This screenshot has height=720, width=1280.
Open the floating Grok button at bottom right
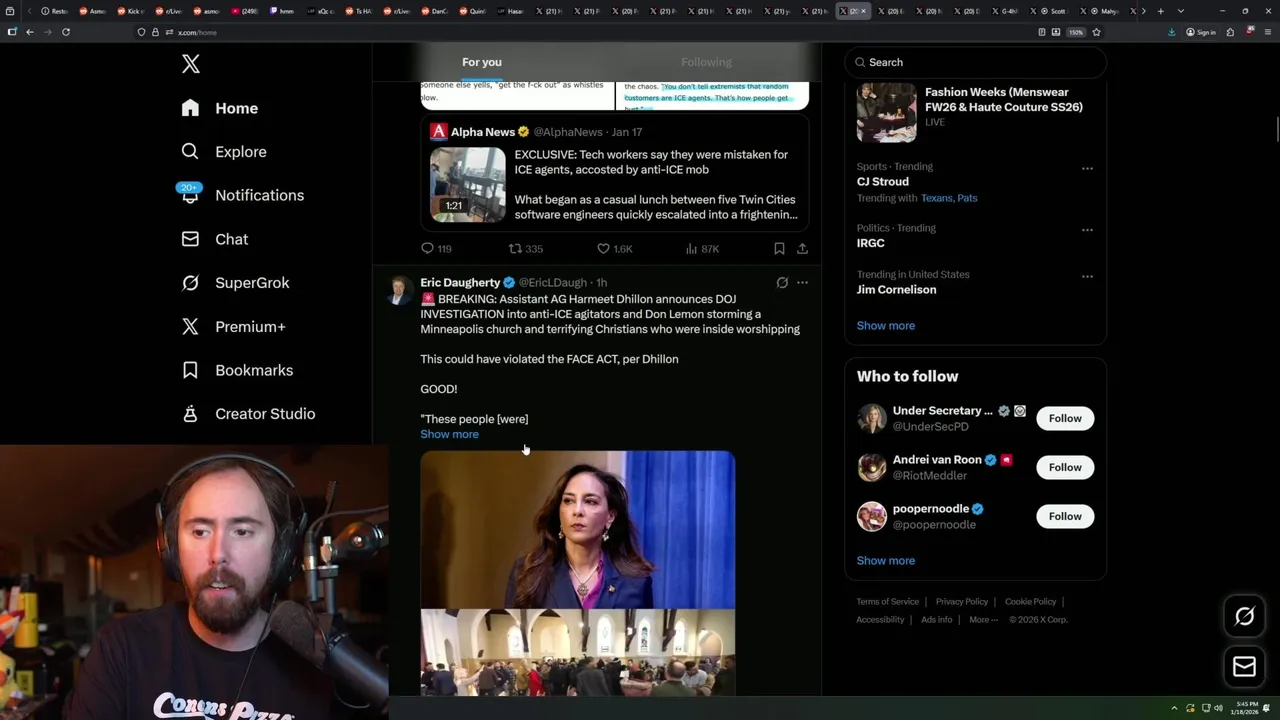1244,617
